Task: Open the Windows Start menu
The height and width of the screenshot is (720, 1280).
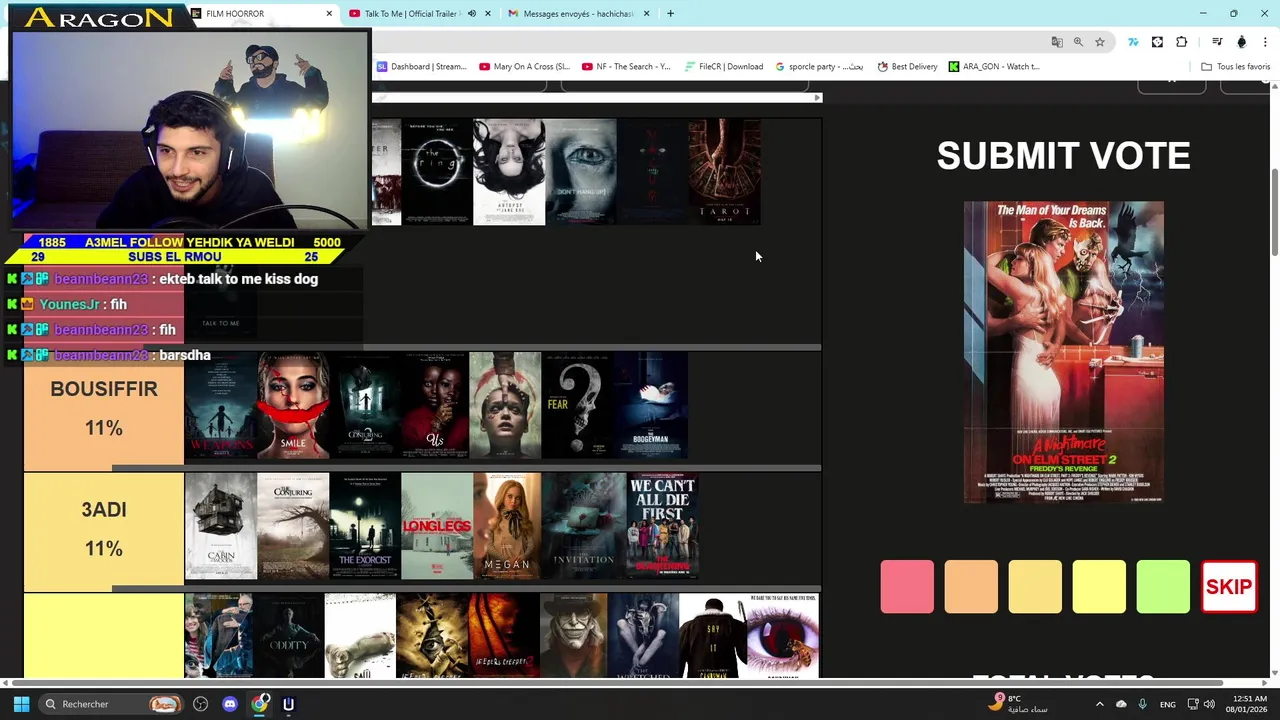Action: tap(21, 704)
